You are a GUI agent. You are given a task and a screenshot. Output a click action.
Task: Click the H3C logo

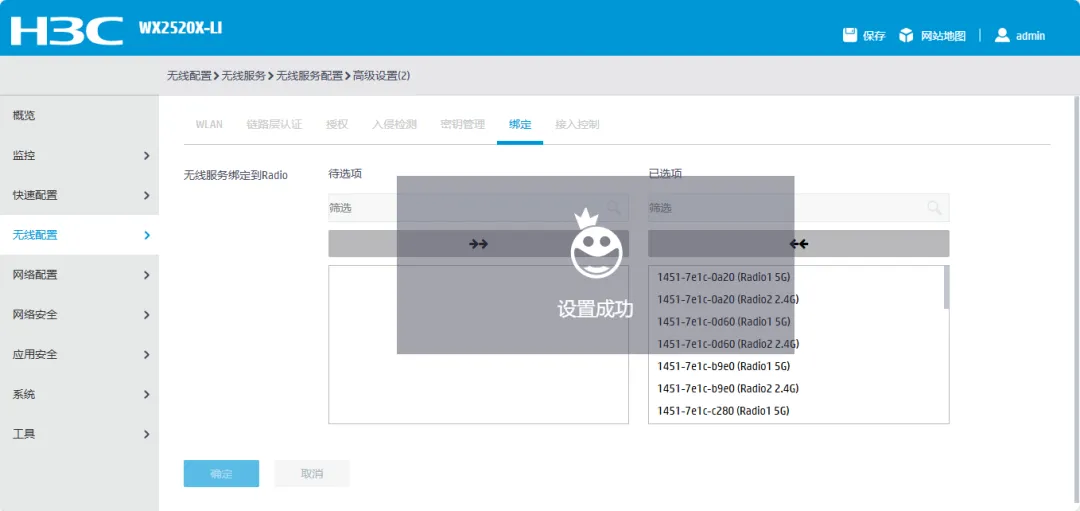(x=67, y=32)
